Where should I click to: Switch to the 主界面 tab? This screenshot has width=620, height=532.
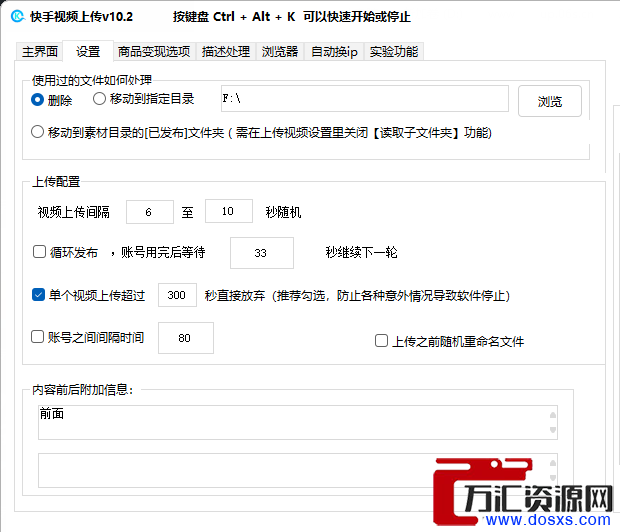click(x=40, y=51)
